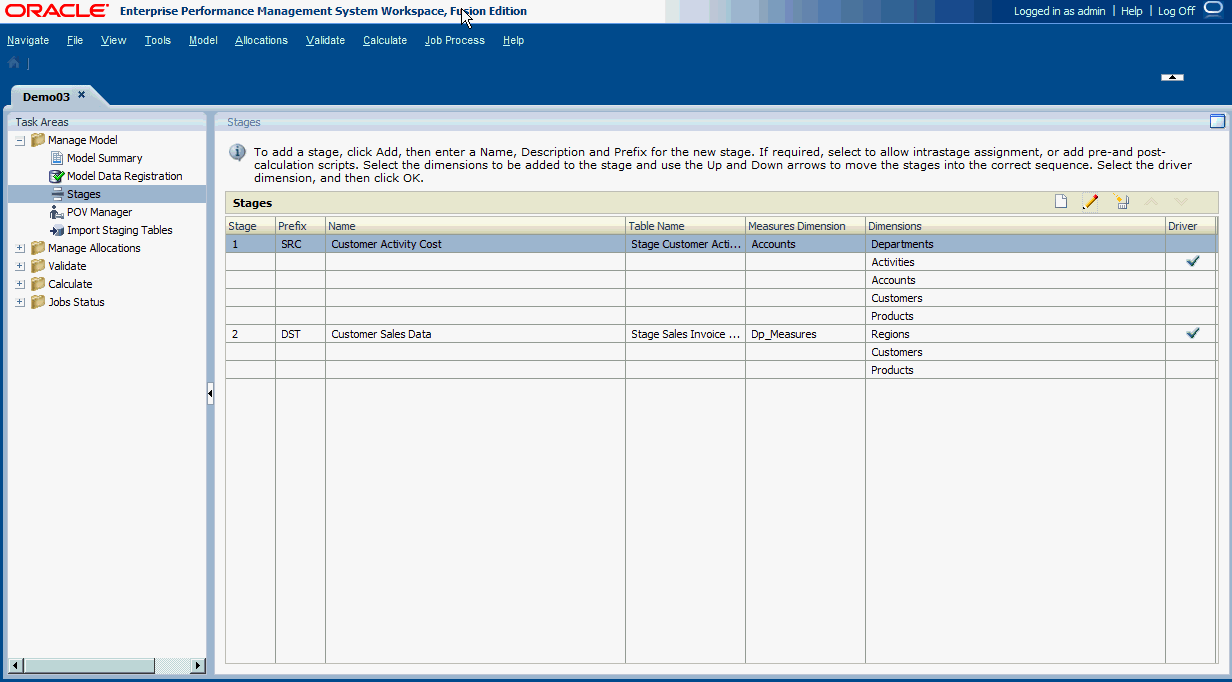Click the Regions driver checkmark
This screenshot has height=682, width=1232.
click(x=1192, y=333)
